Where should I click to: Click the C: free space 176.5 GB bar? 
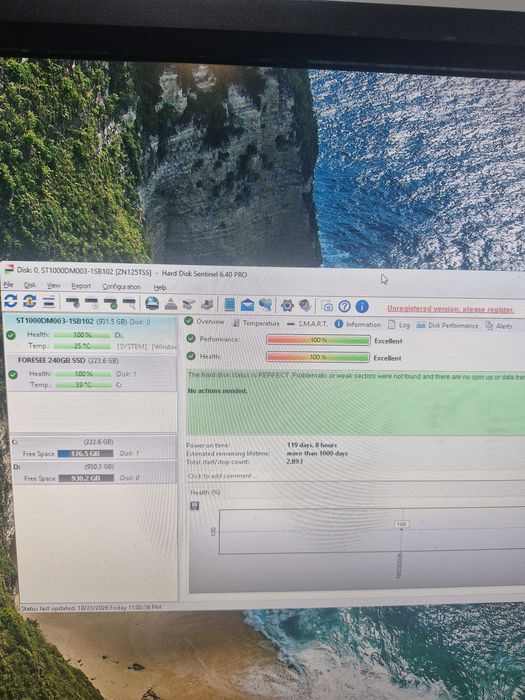pos(85,454)
